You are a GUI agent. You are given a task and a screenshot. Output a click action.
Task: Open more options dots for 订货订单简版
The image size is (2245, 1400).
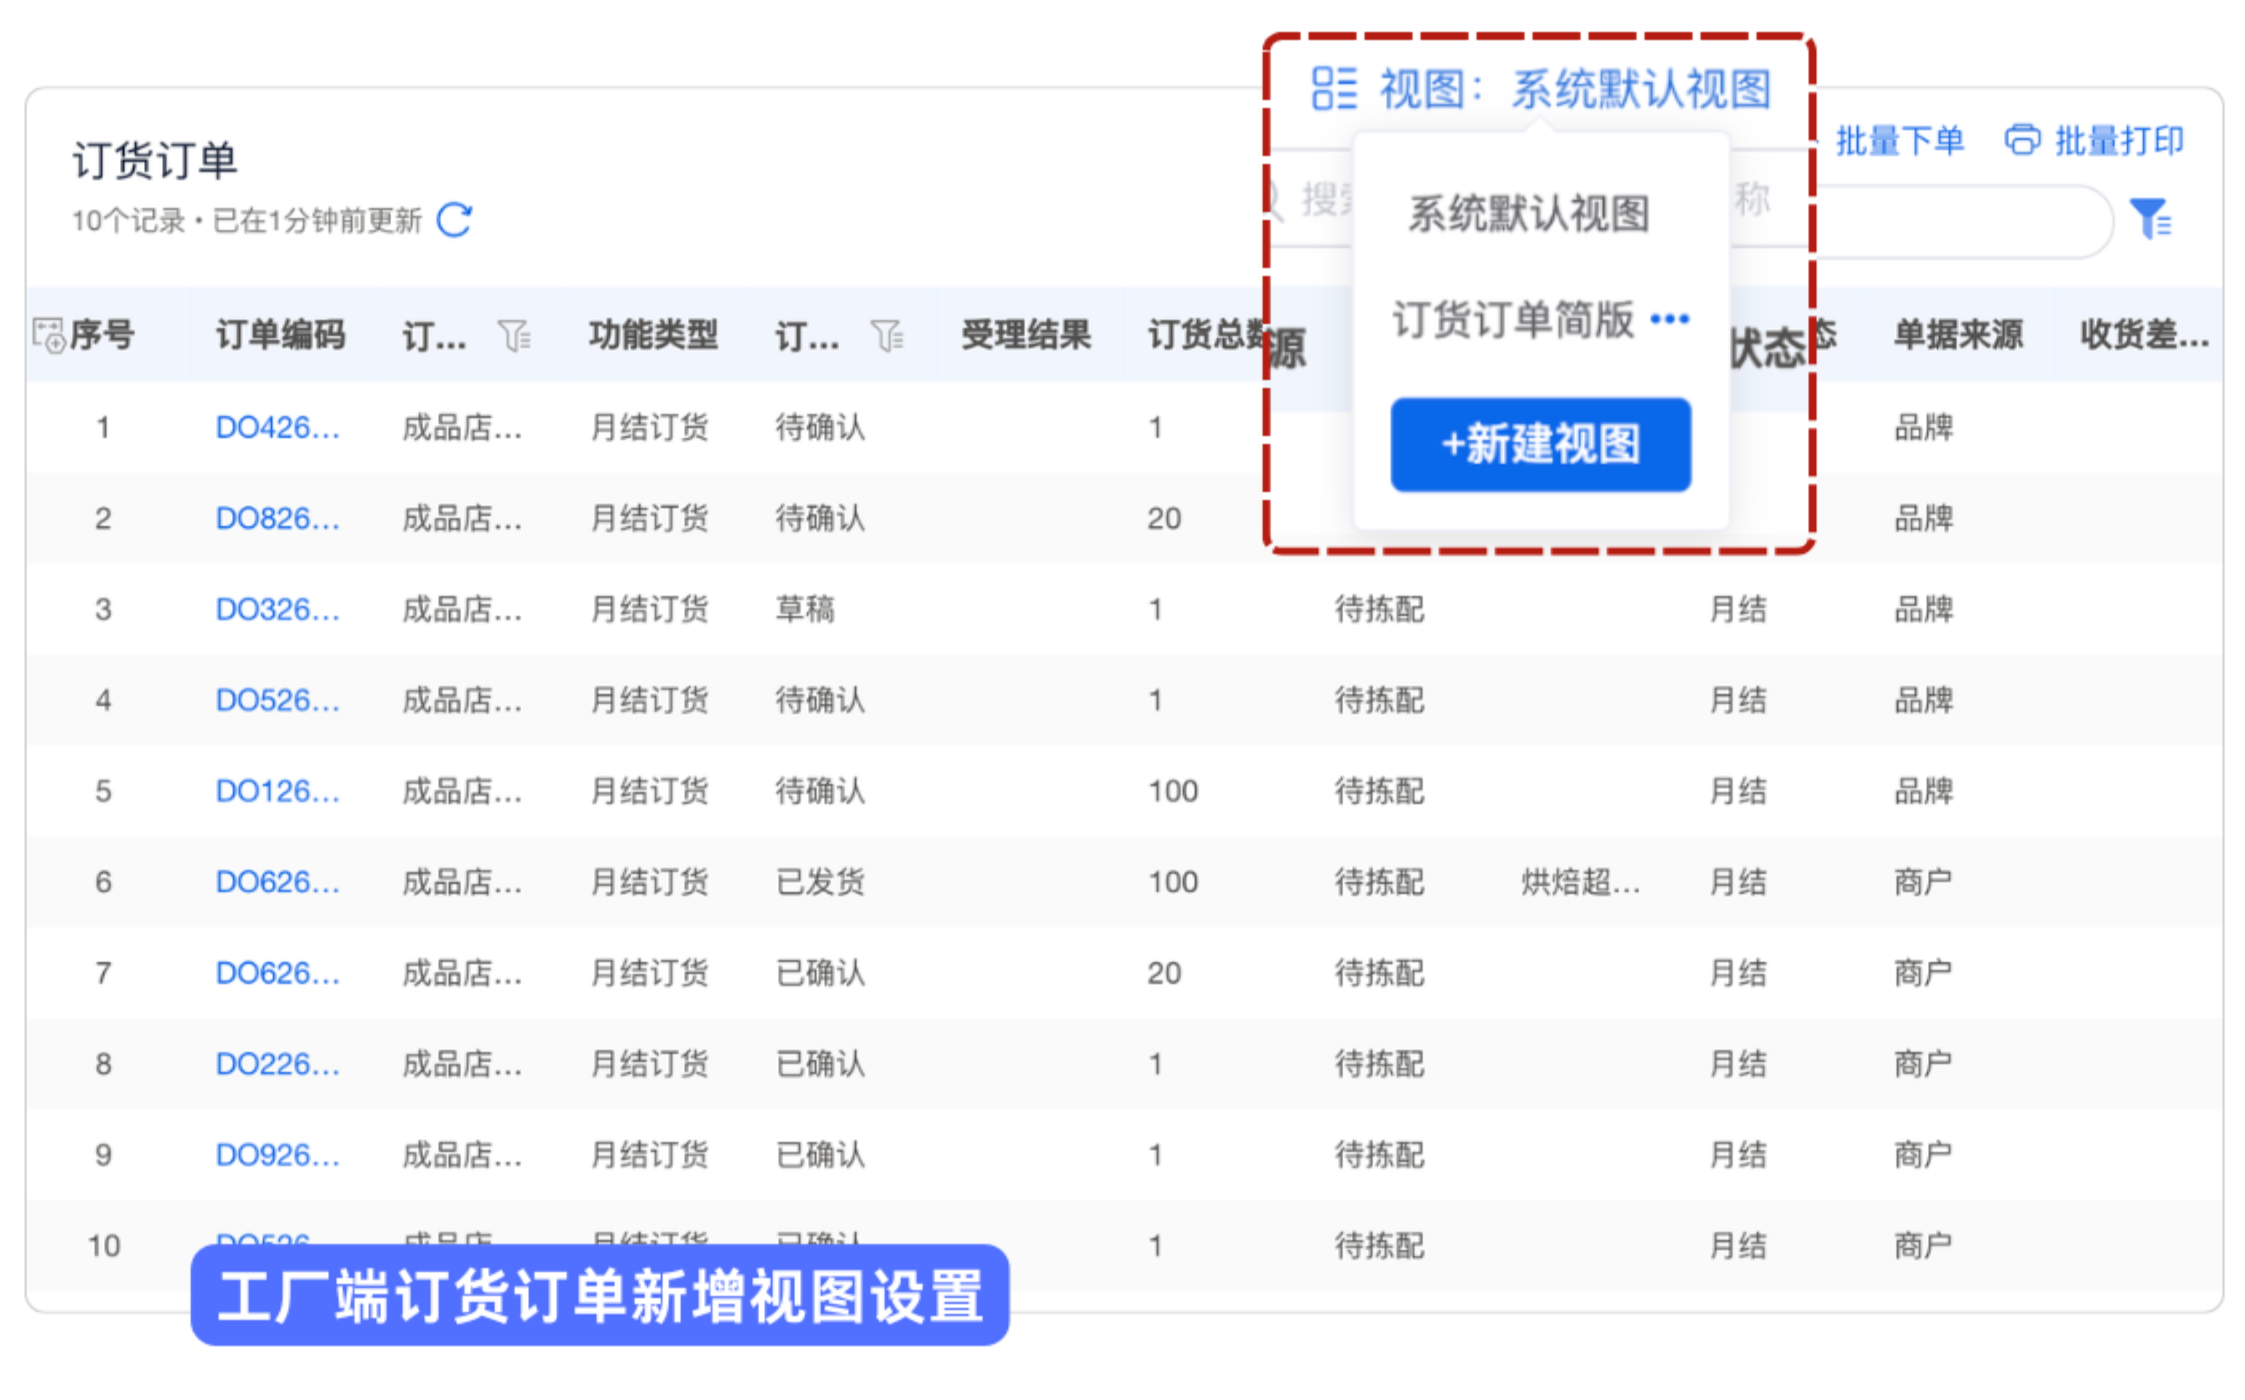pyautogui.click(x=1669, y=320)
